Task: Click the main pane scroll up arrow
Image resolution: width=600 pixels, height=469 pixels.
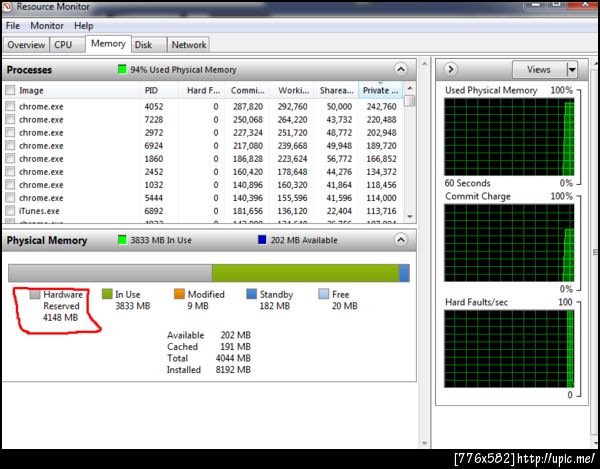Action: (x=424, y=63)
